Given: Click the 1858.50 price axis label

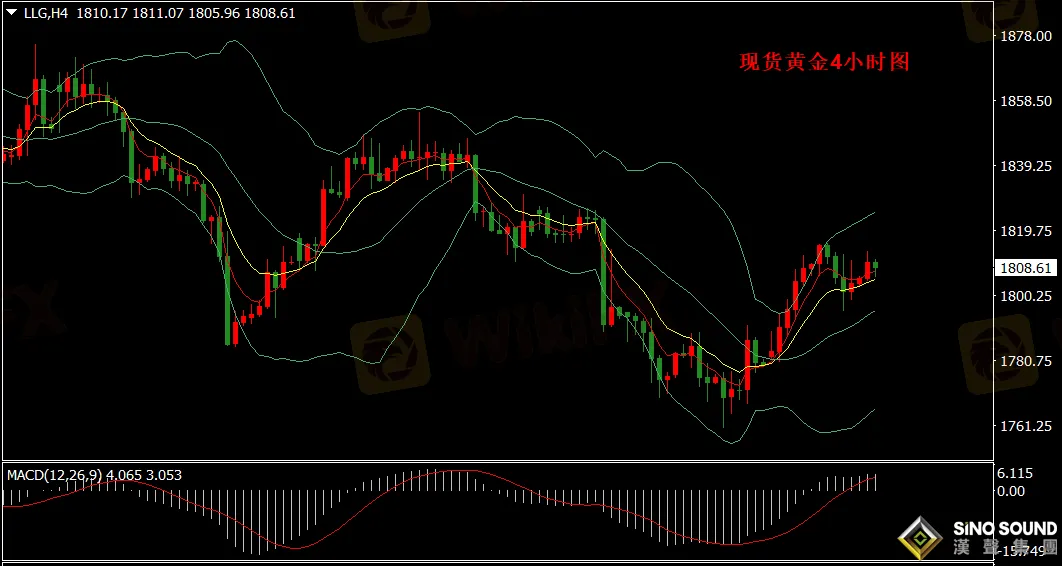Looking at the screenshot, I should [1026, 100].
